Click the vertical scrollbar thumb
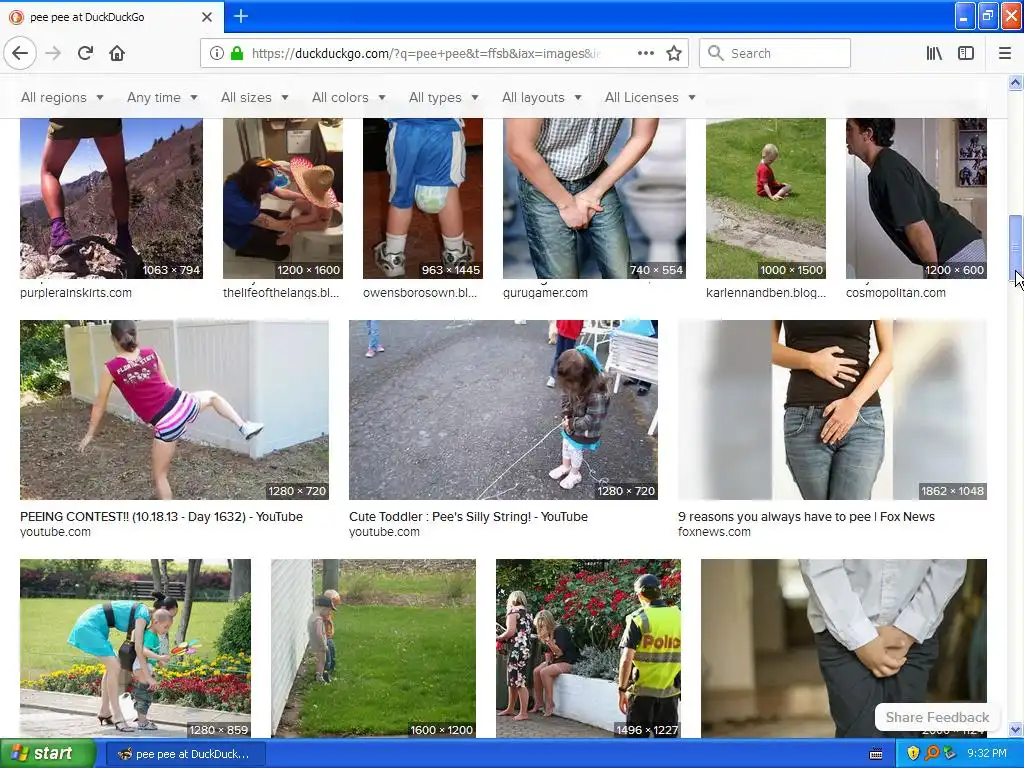Image resolution: width=1024 pixels, height=768 pixels. [x=1015, y=247]
